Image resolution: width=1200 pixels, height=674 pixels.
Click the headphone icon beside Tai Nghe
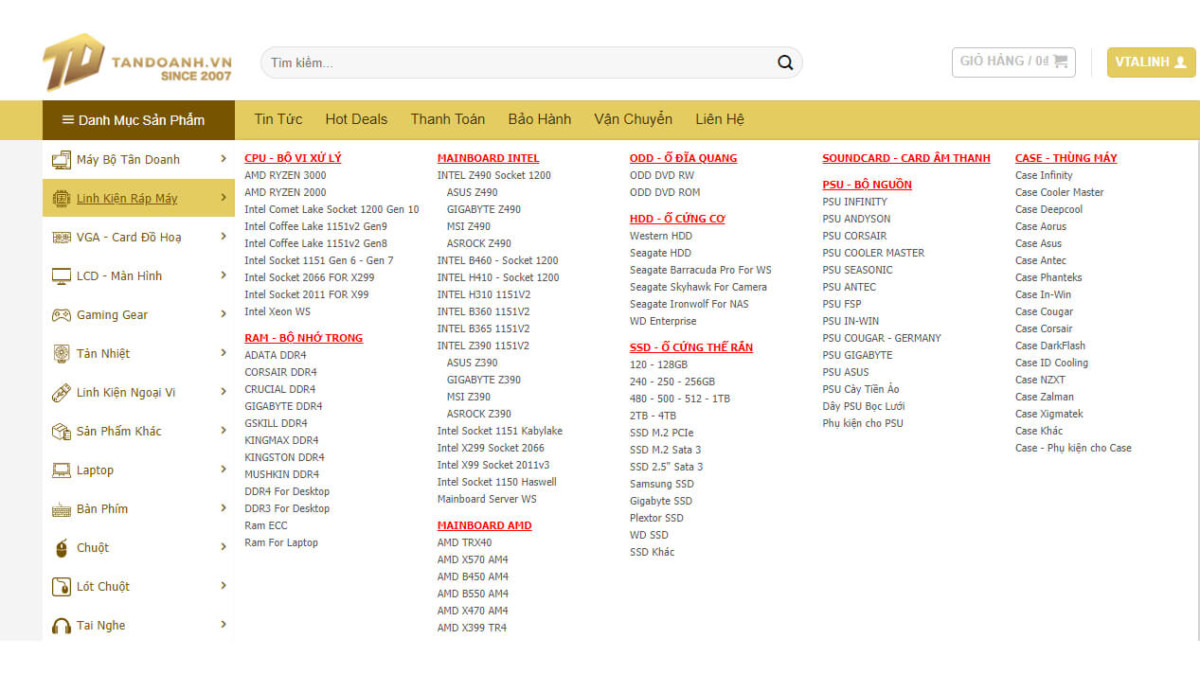[61, 626]
